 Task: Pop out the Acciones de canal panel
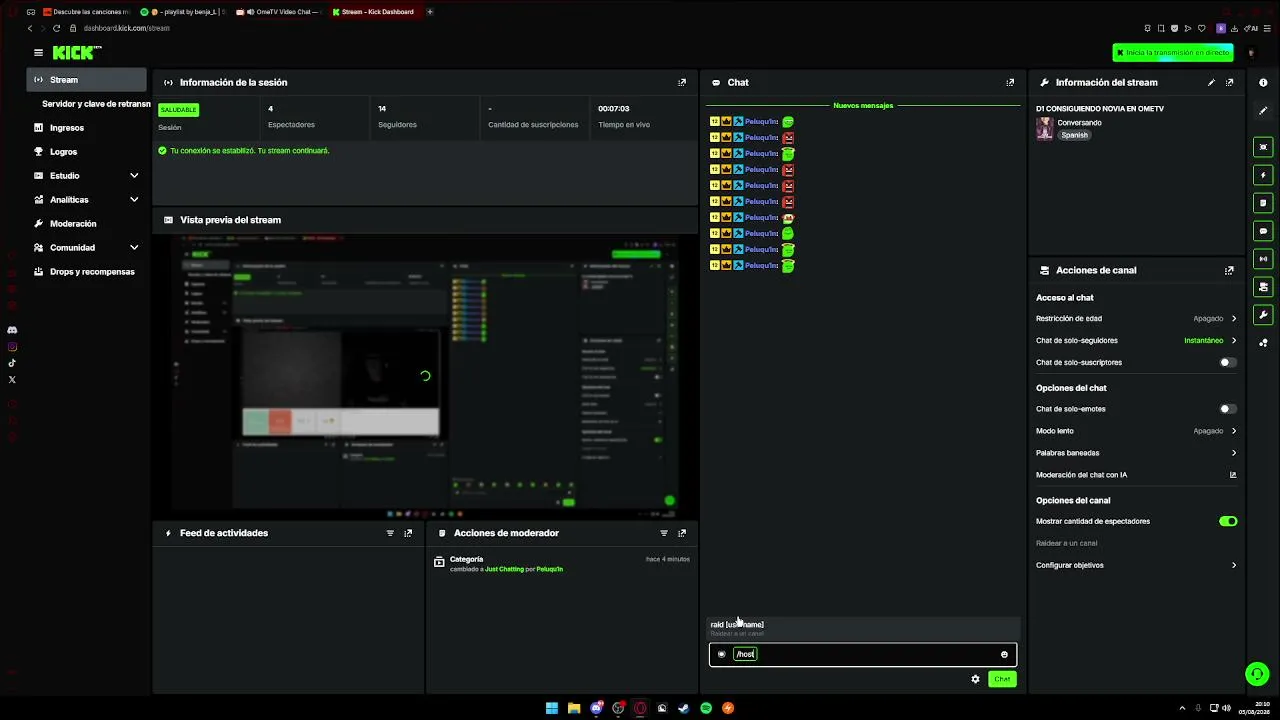pyautogui.click(x=1229, y=270)
